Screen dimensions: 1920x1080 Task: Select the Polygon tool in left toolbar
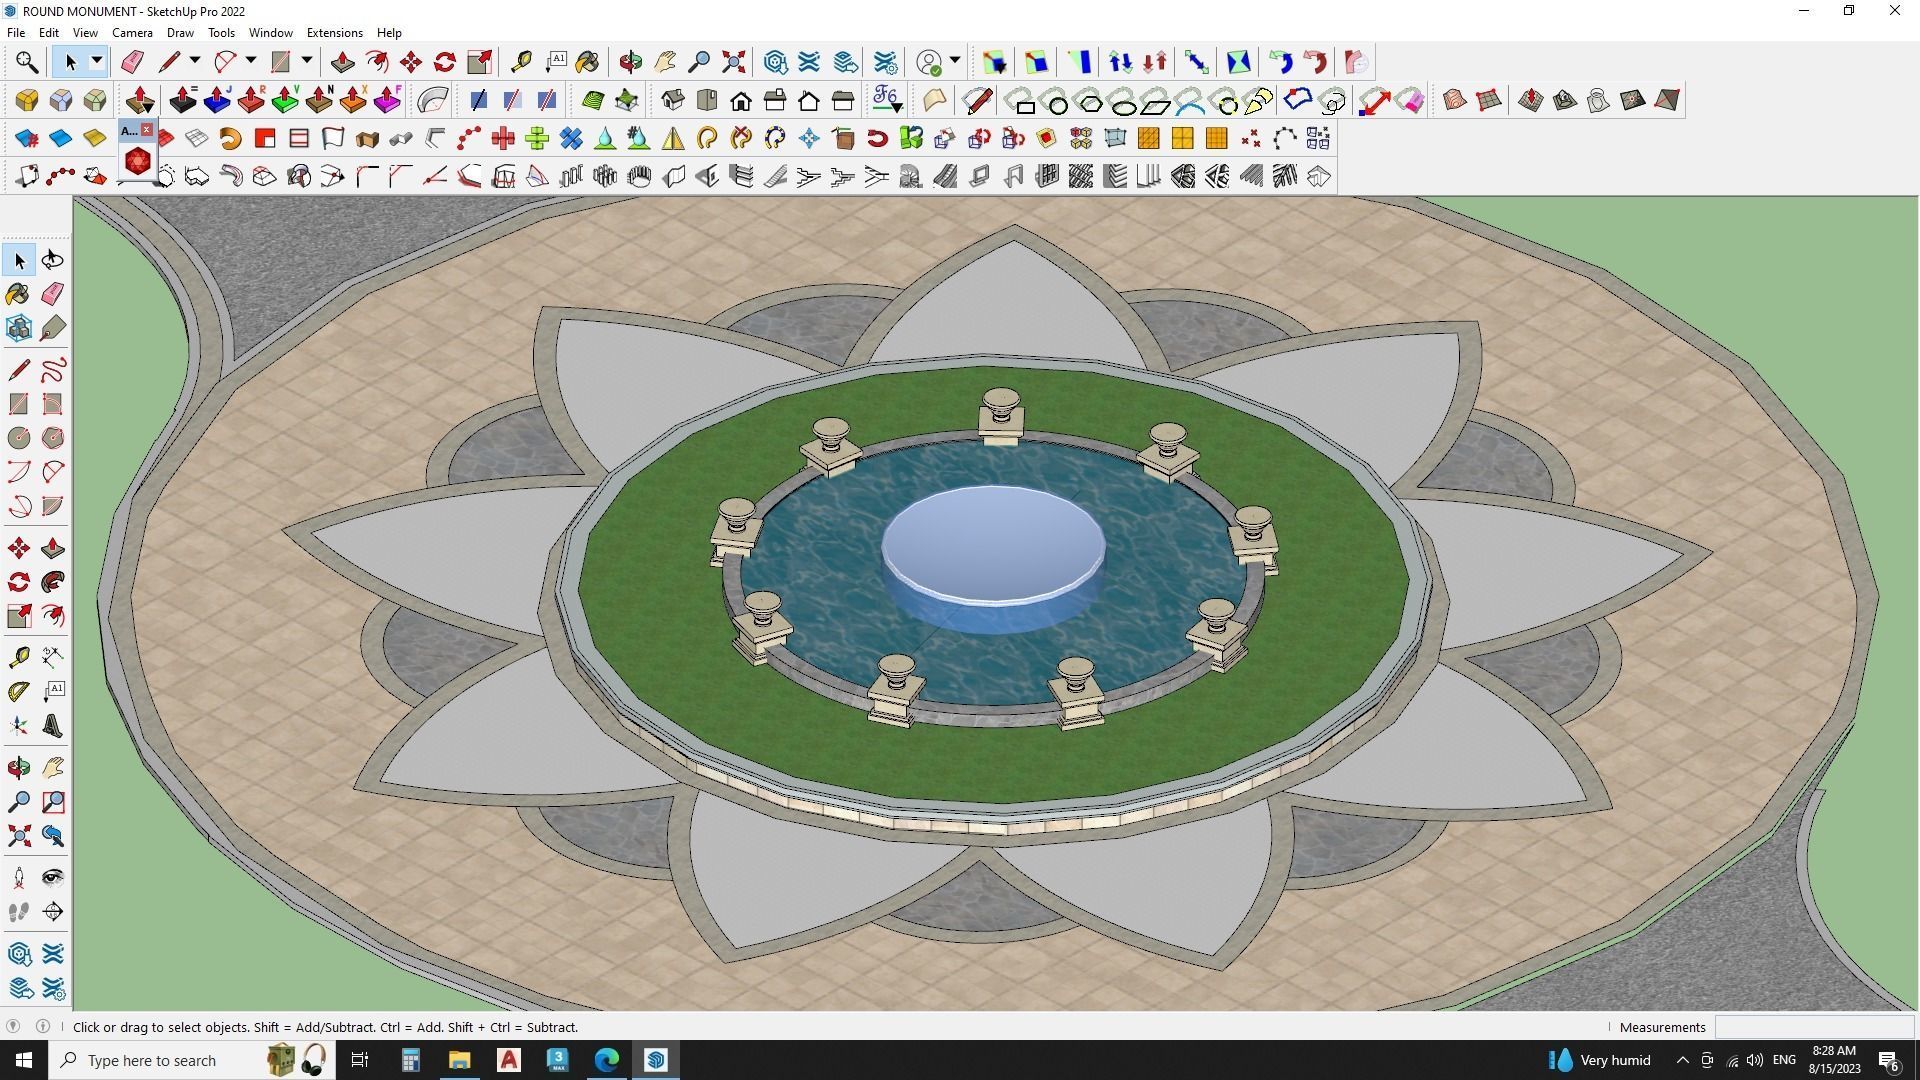[x=53, y=438]
